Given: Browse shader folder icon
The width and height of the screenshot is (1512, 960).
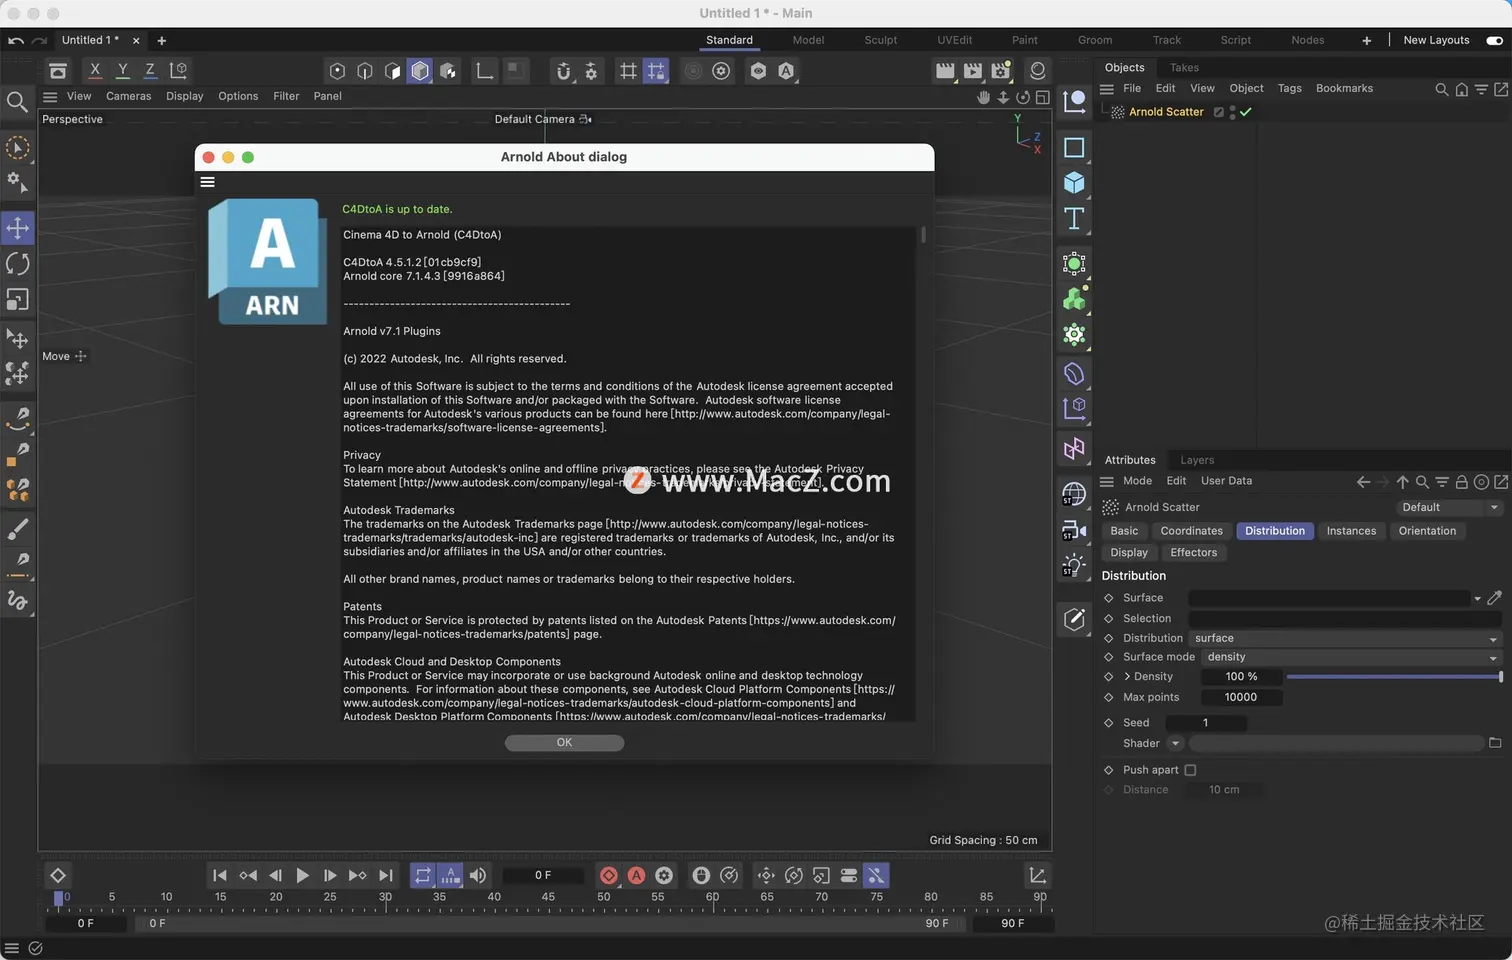Looking at the screenshot, I should (x=1495, y=743).
